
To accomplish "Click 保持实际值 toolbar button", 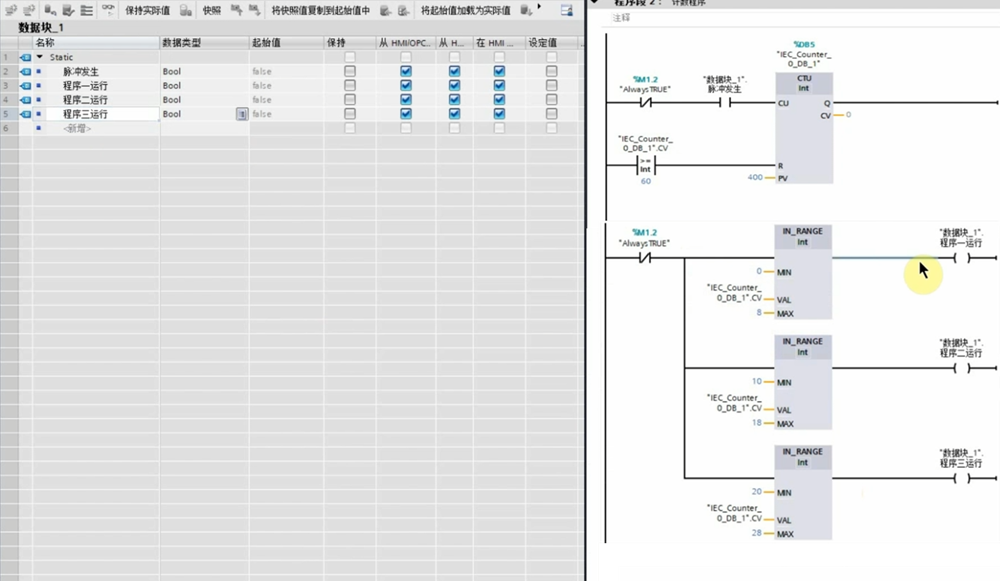I will (x=147, y=10).
